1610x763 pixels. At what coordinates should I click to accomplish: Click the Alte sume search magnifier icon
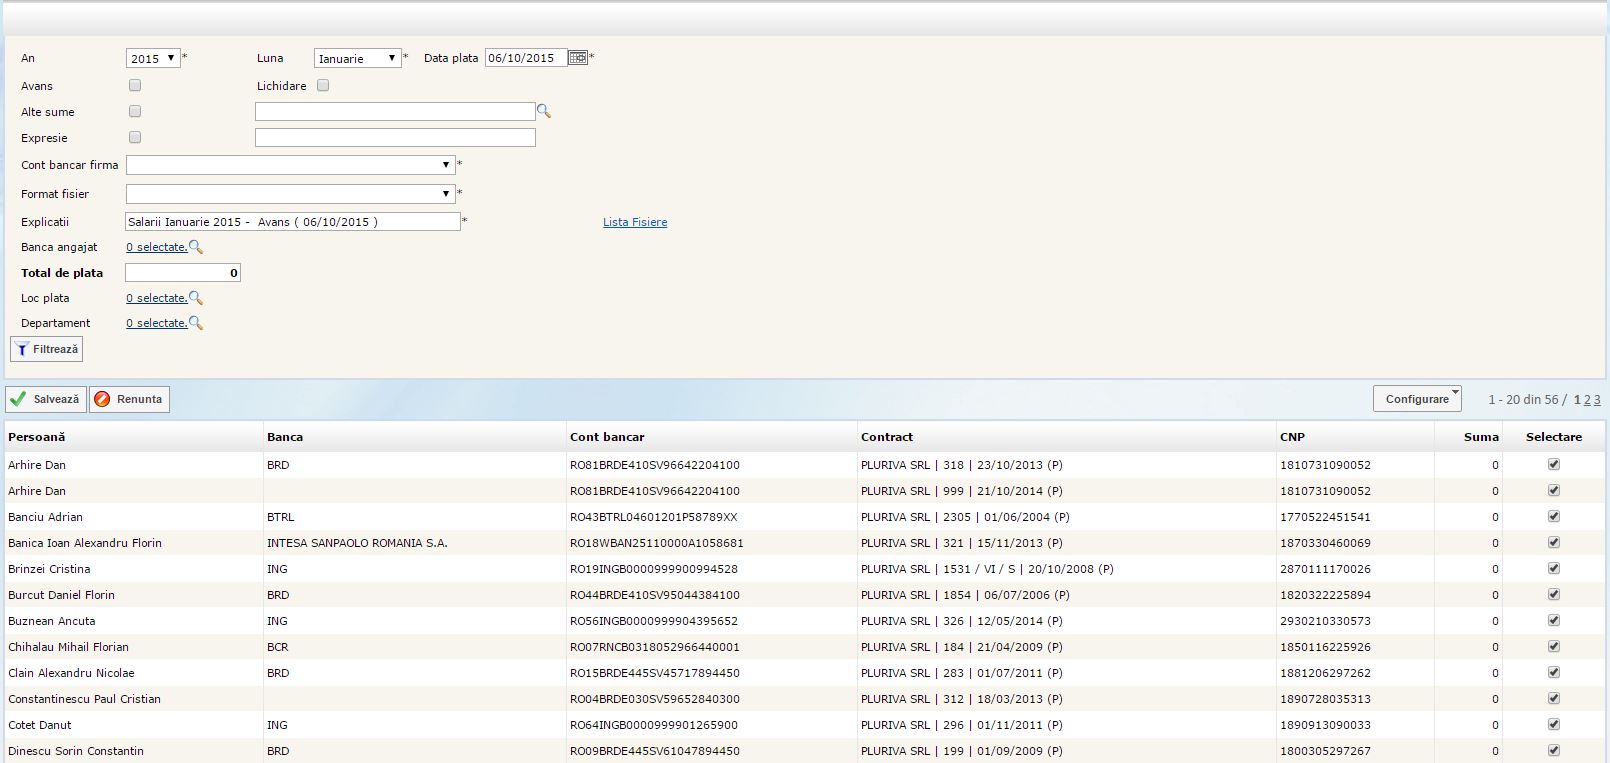coord(544,112)
